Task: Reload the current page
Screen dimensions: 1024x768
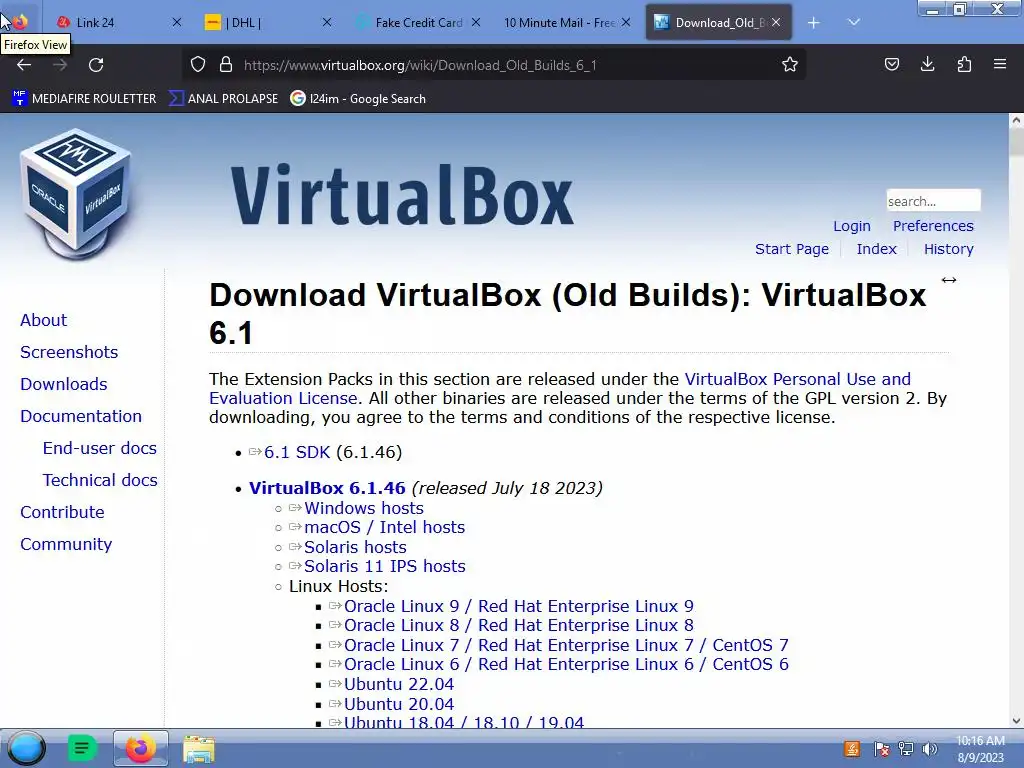Action: click(x=96, y=65)
